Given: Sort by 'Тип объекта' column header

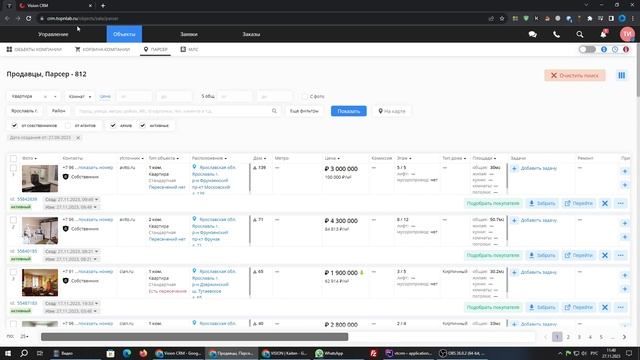Looking at the screenshot, I should (164, 158).
